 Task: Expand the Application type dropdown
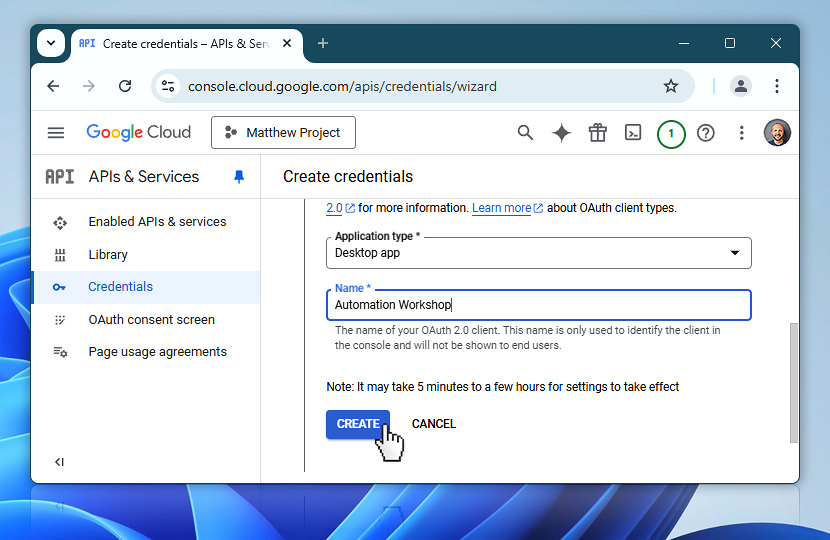click(x=538, y=253)
